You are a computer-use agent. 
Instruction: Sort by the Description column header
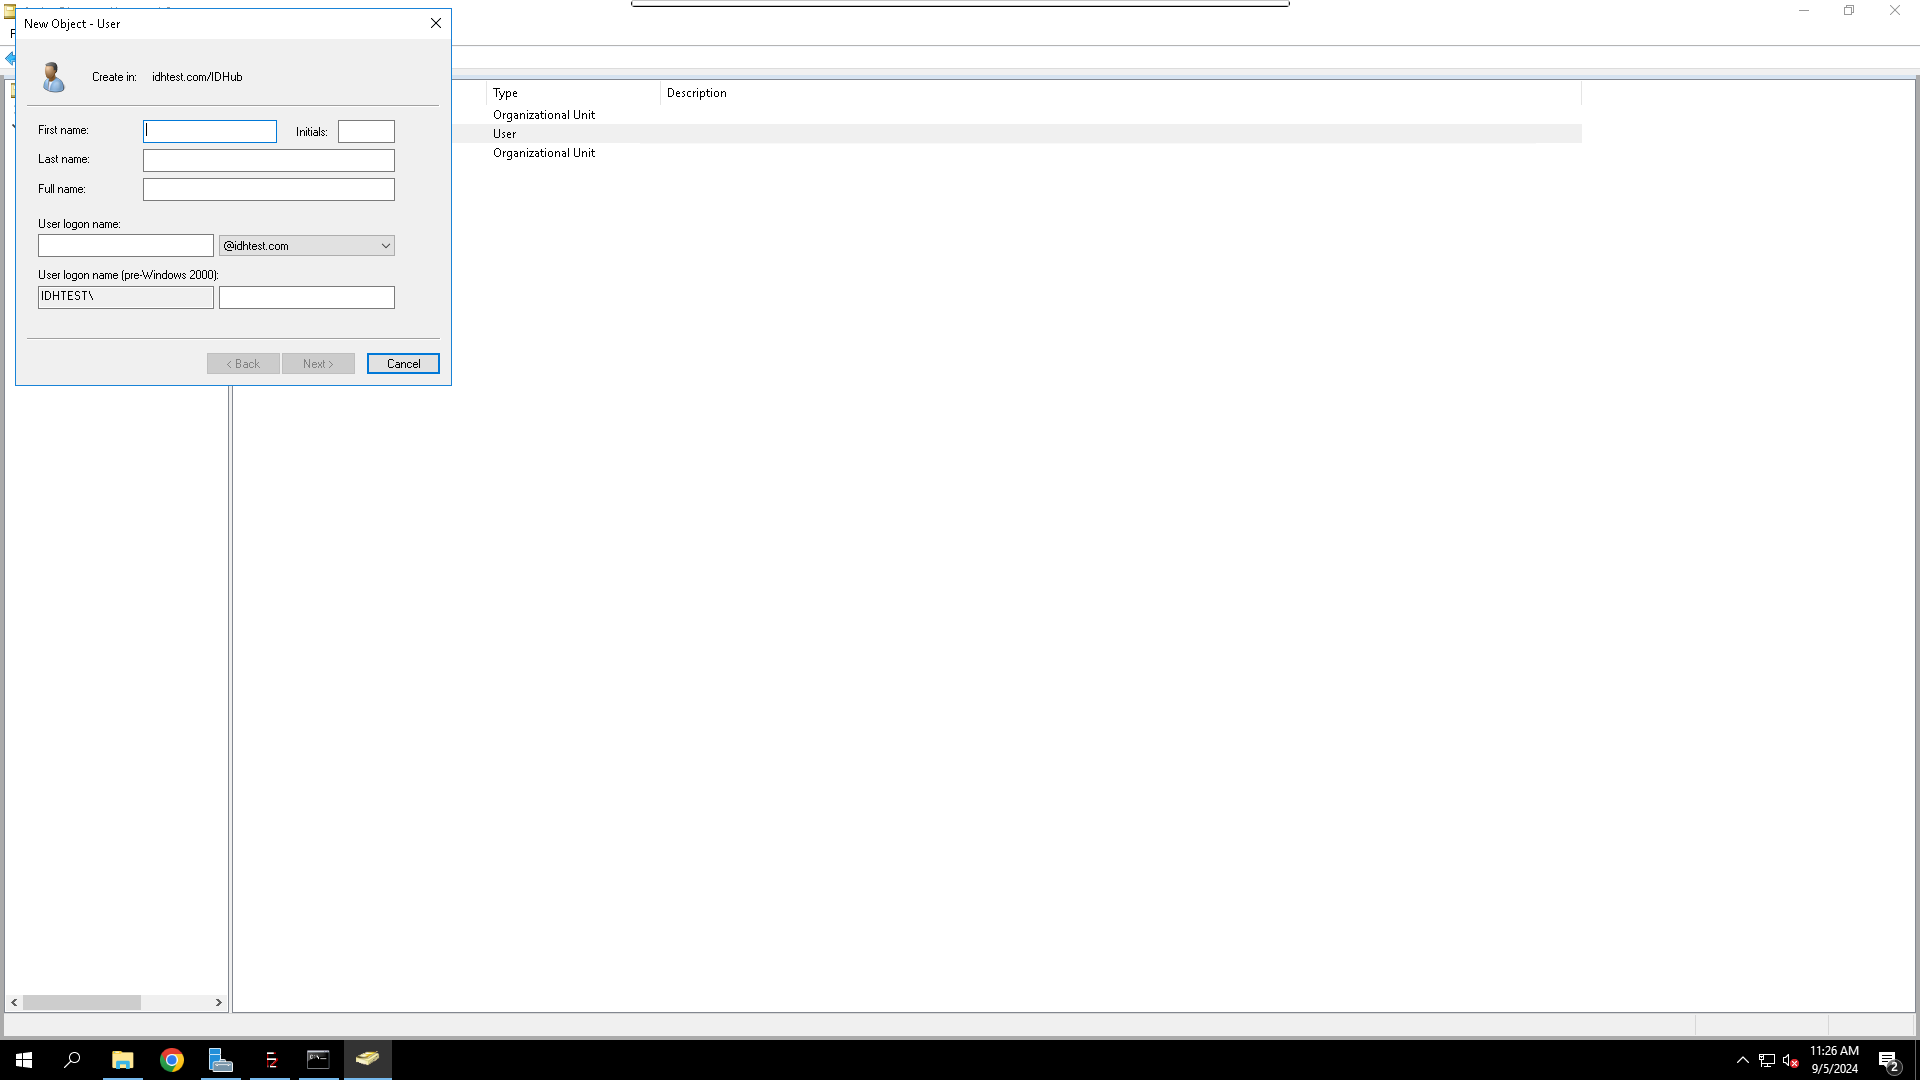click(x=697, y=93)
